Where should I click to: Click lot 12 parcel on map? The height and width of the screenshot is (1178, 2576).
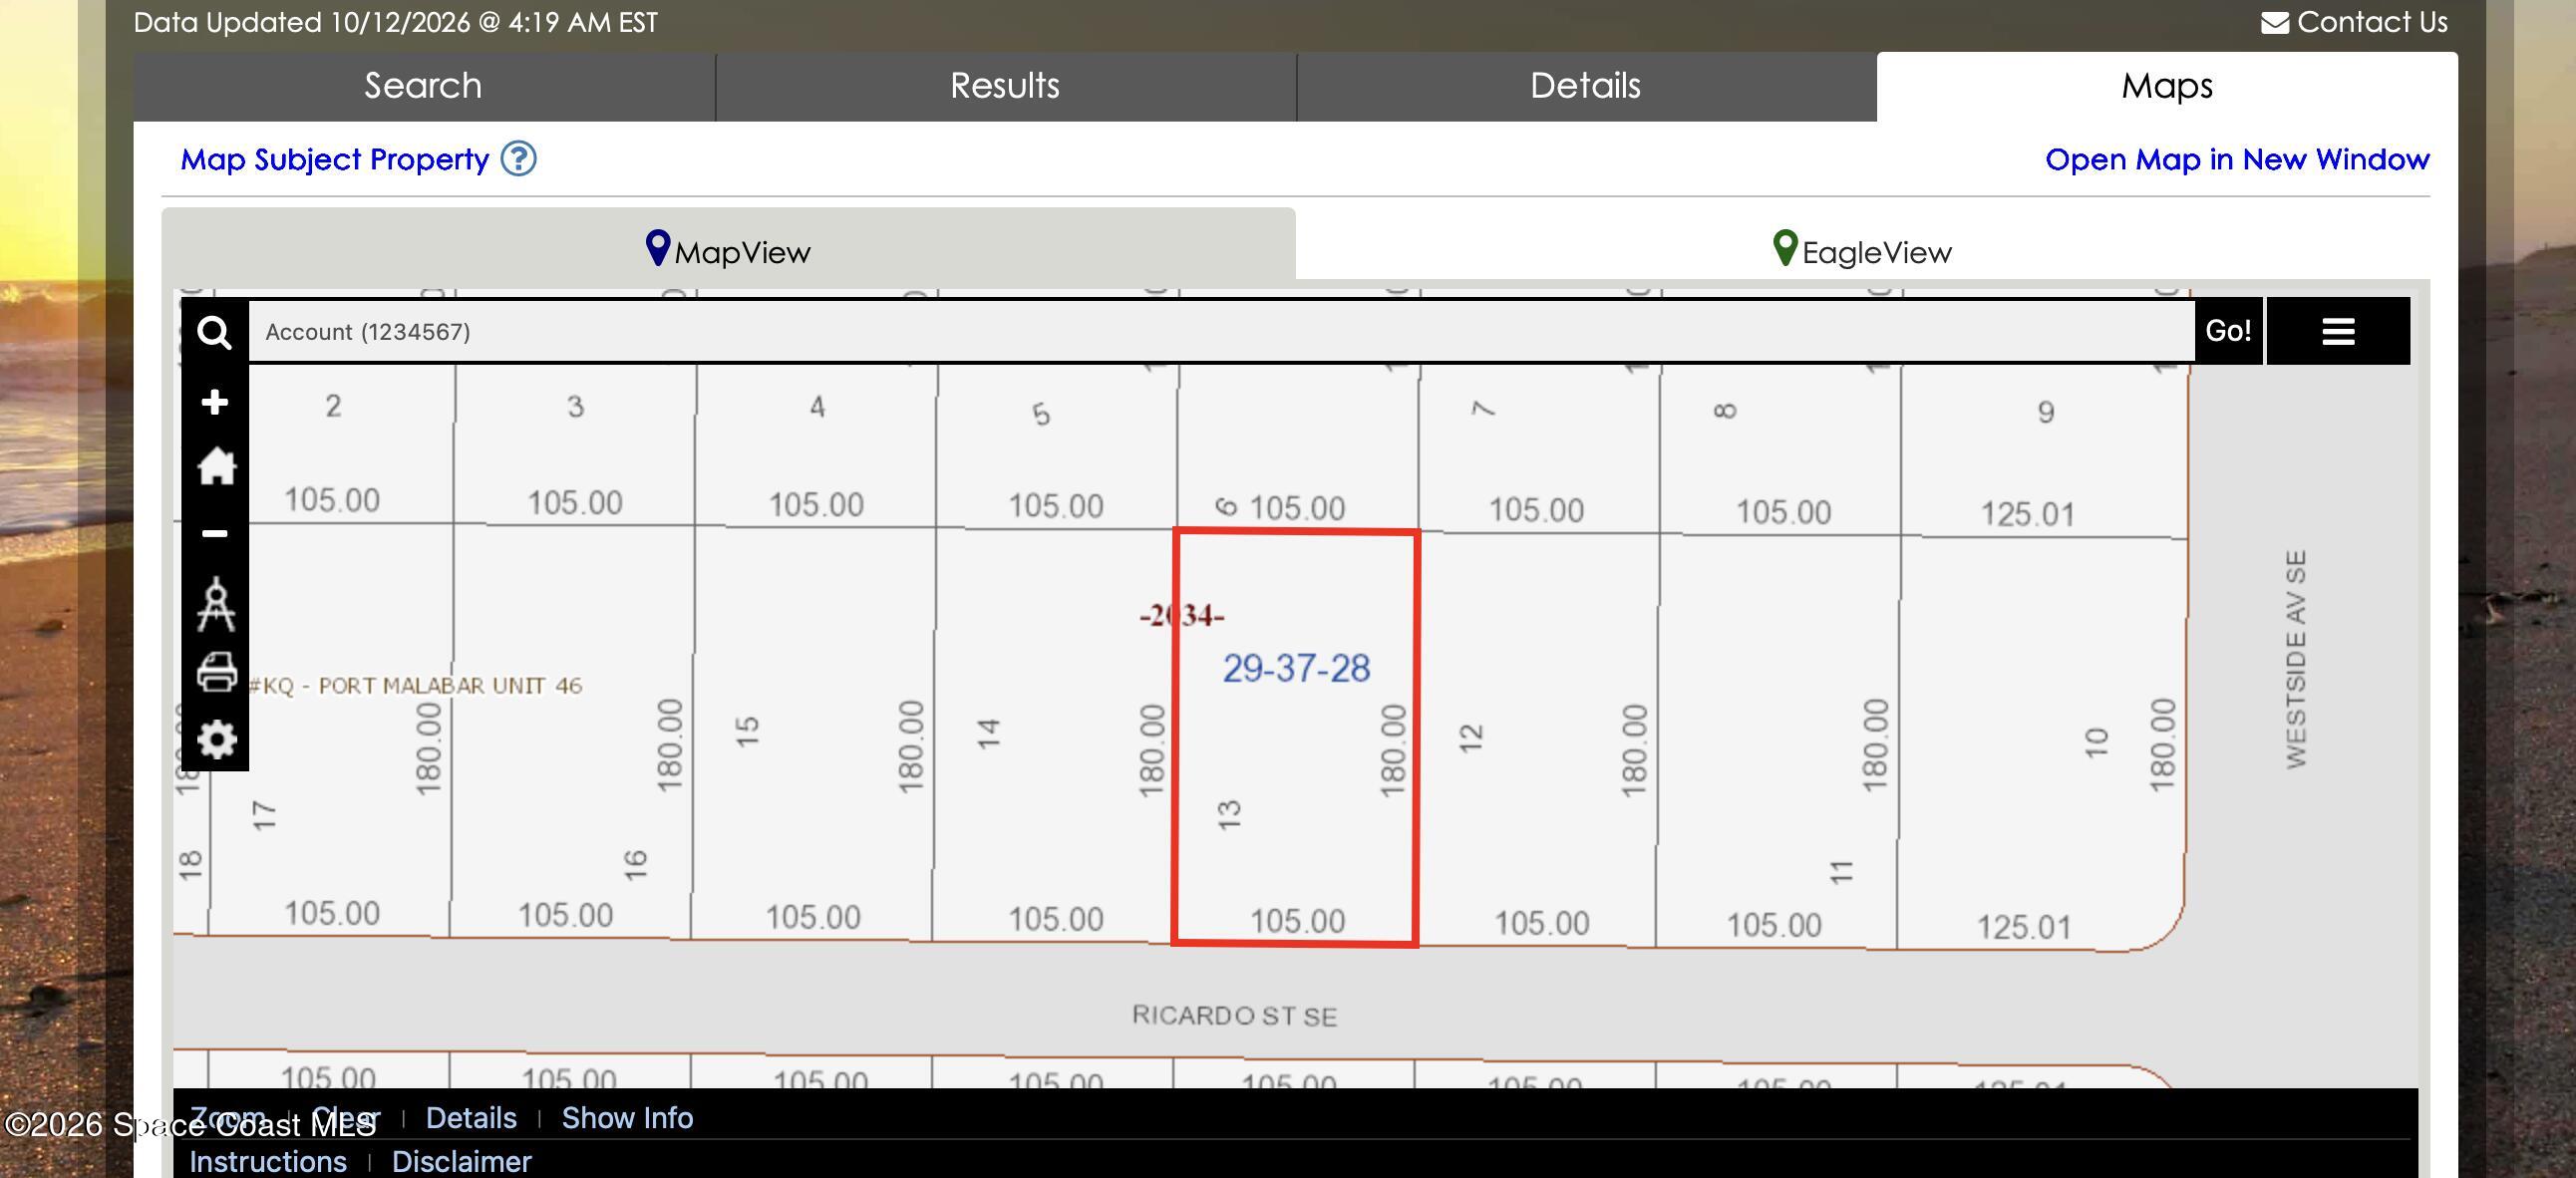tap(1537, 738)
